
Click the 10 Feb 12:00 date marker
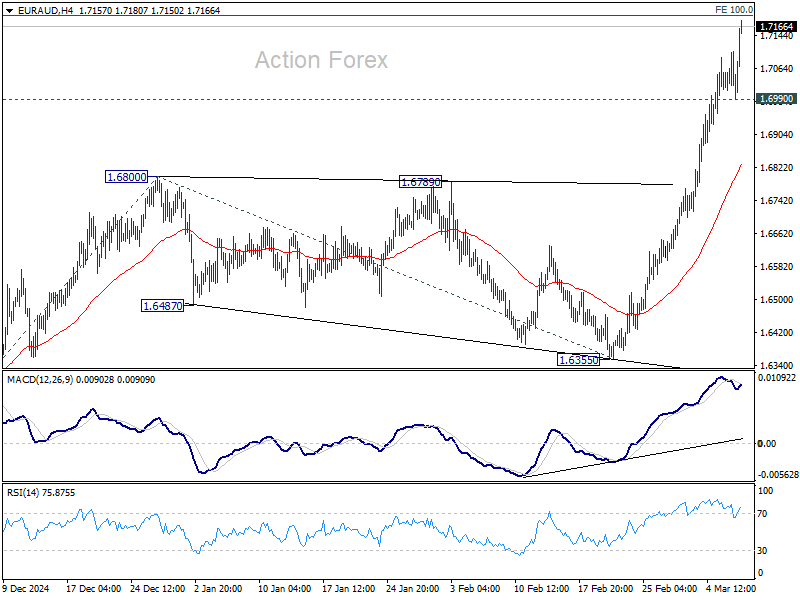tap(541, 588)
